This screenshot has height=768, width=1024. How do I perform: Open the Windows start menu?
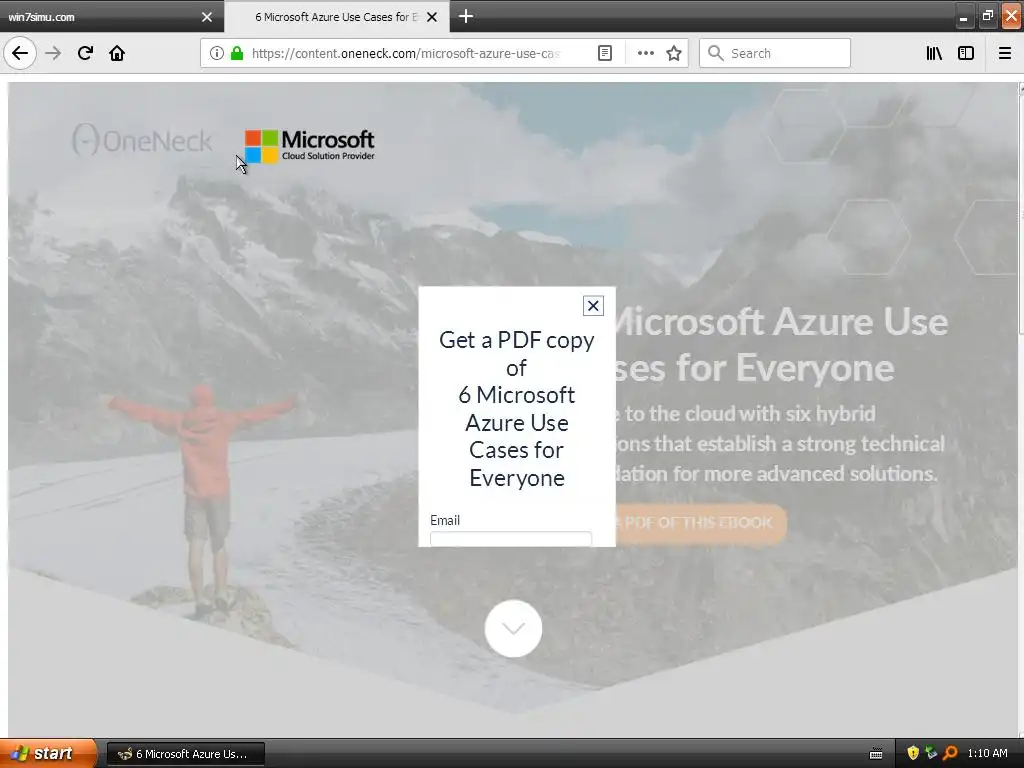click(x=48, y=753)
